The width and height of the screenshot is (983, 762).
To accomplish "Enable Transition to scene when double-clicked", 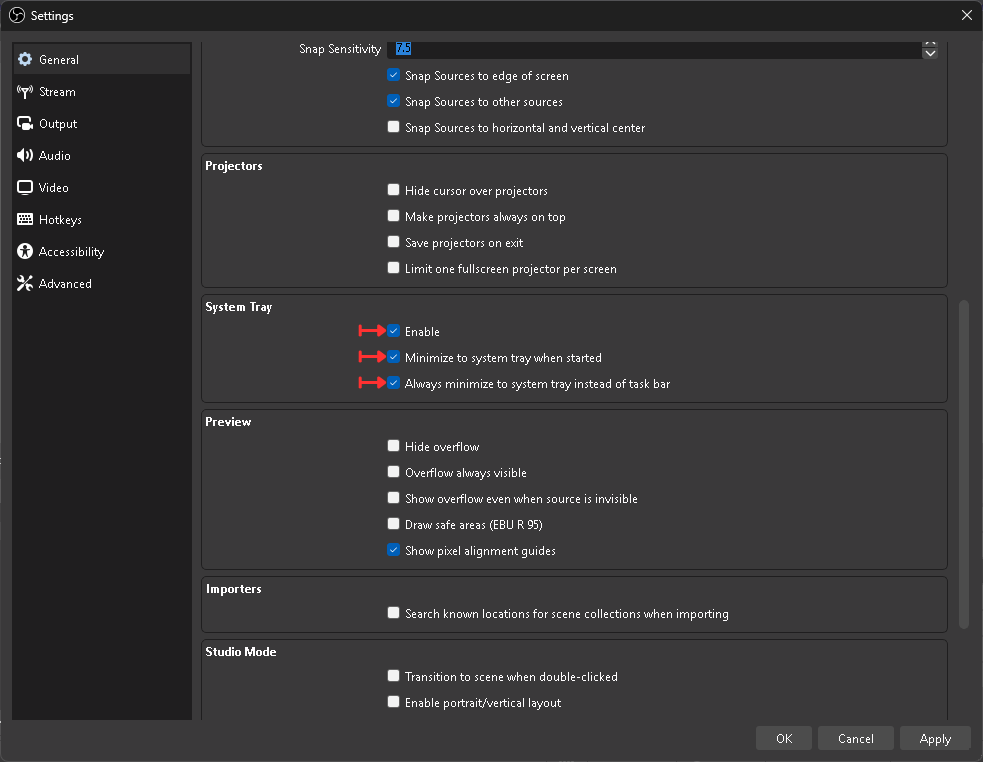I will coord(394,676).
